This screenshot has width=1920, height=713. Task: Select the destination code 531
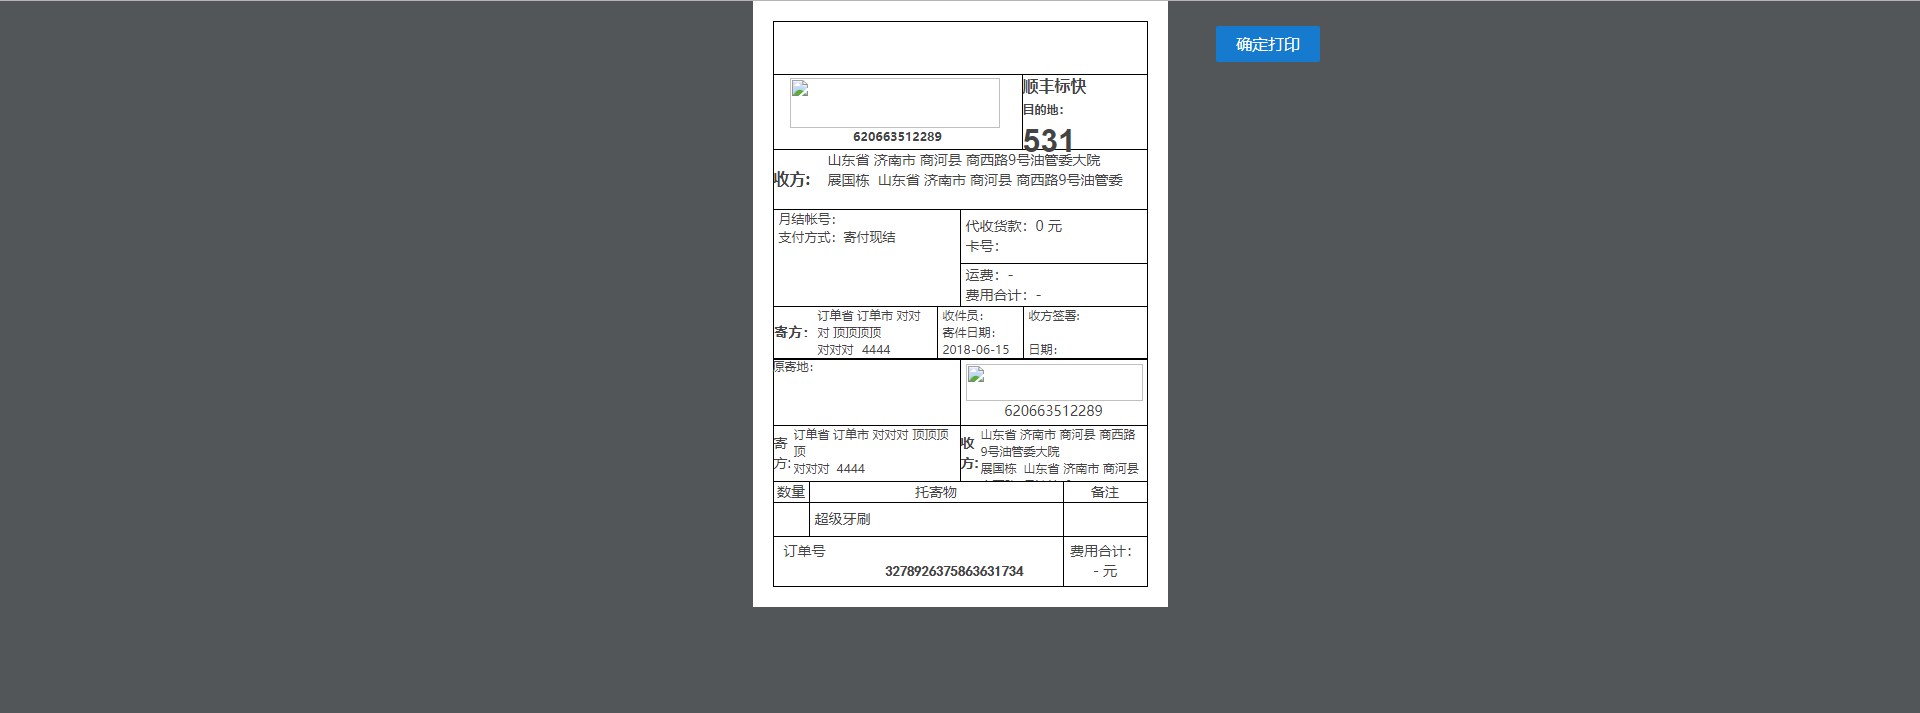pos(1048,140)
